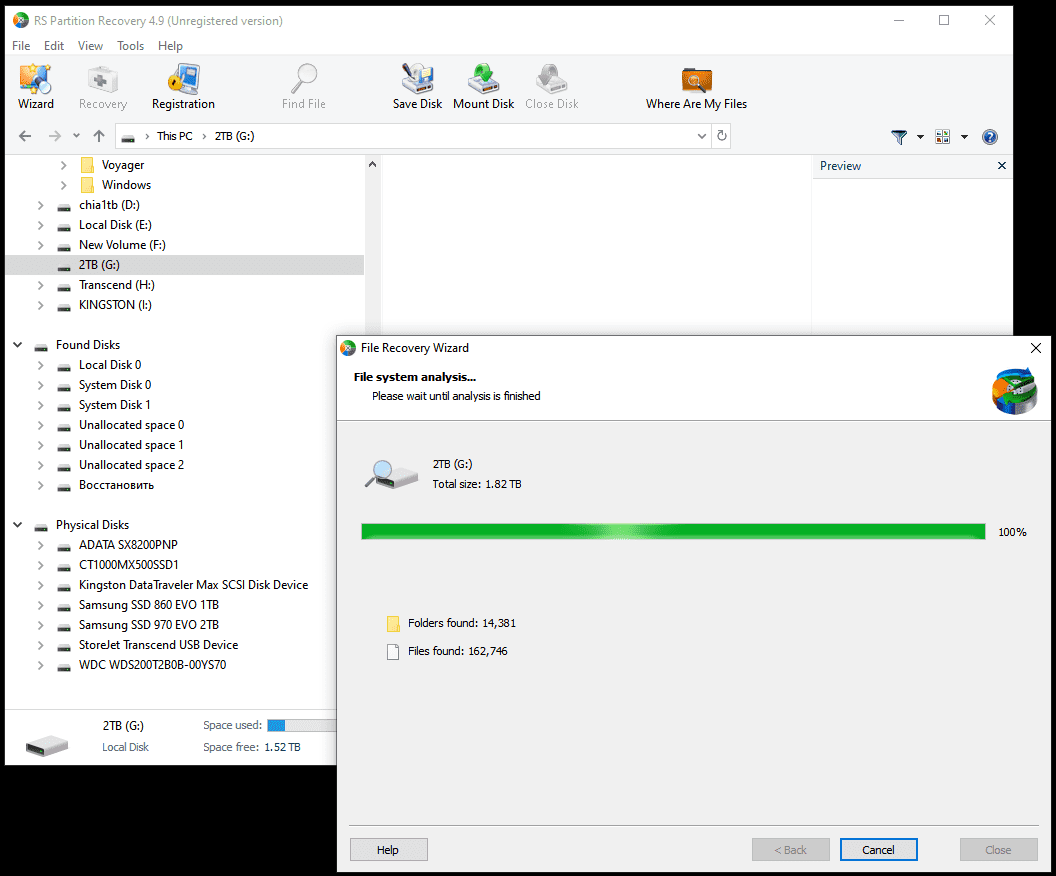Go back with the left arrow
This screenshot has width=1056, height=876.
[25, 136]
